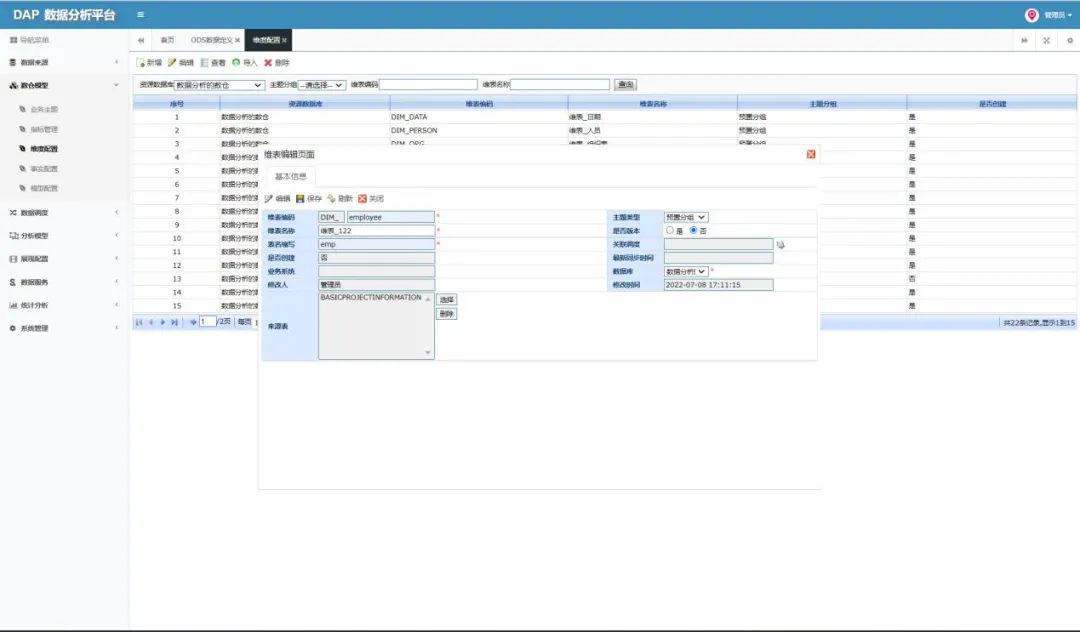Select the 基本信息 tab in dialog

click(290, 176)
